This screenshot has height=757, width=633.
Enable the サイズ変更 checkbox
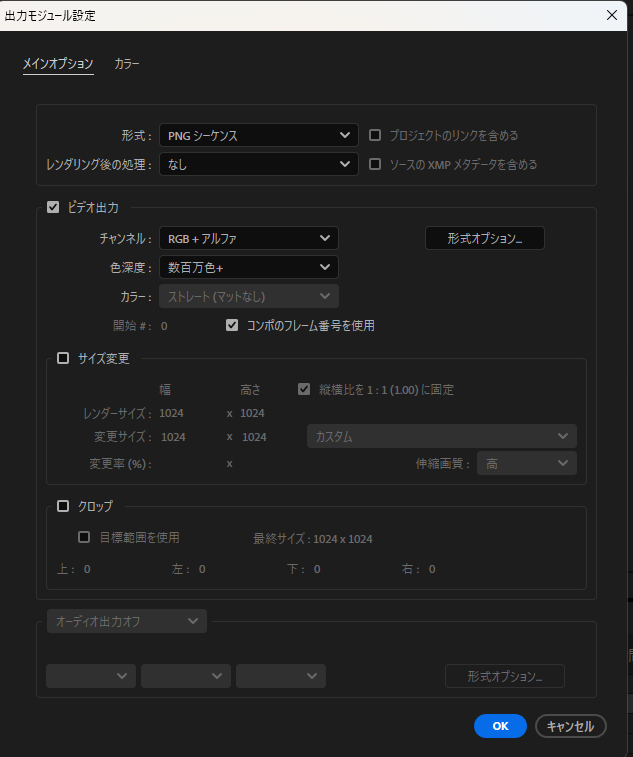click(63, 358)
